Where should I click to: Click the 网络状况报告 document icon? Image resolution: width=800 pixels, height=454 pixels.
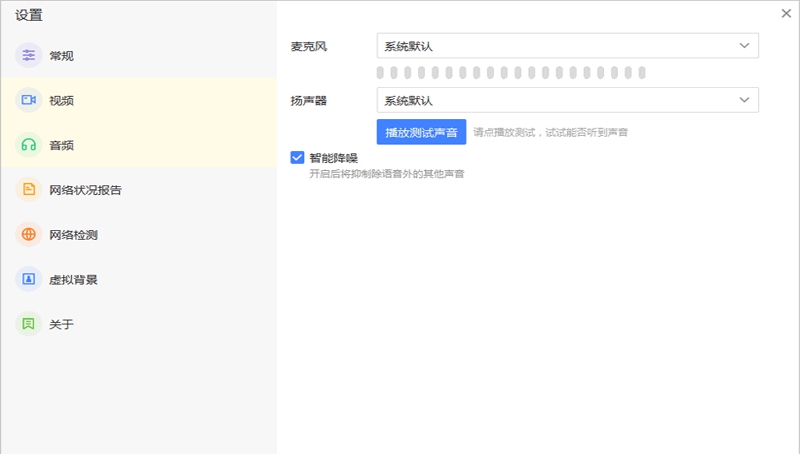point(29,190)
